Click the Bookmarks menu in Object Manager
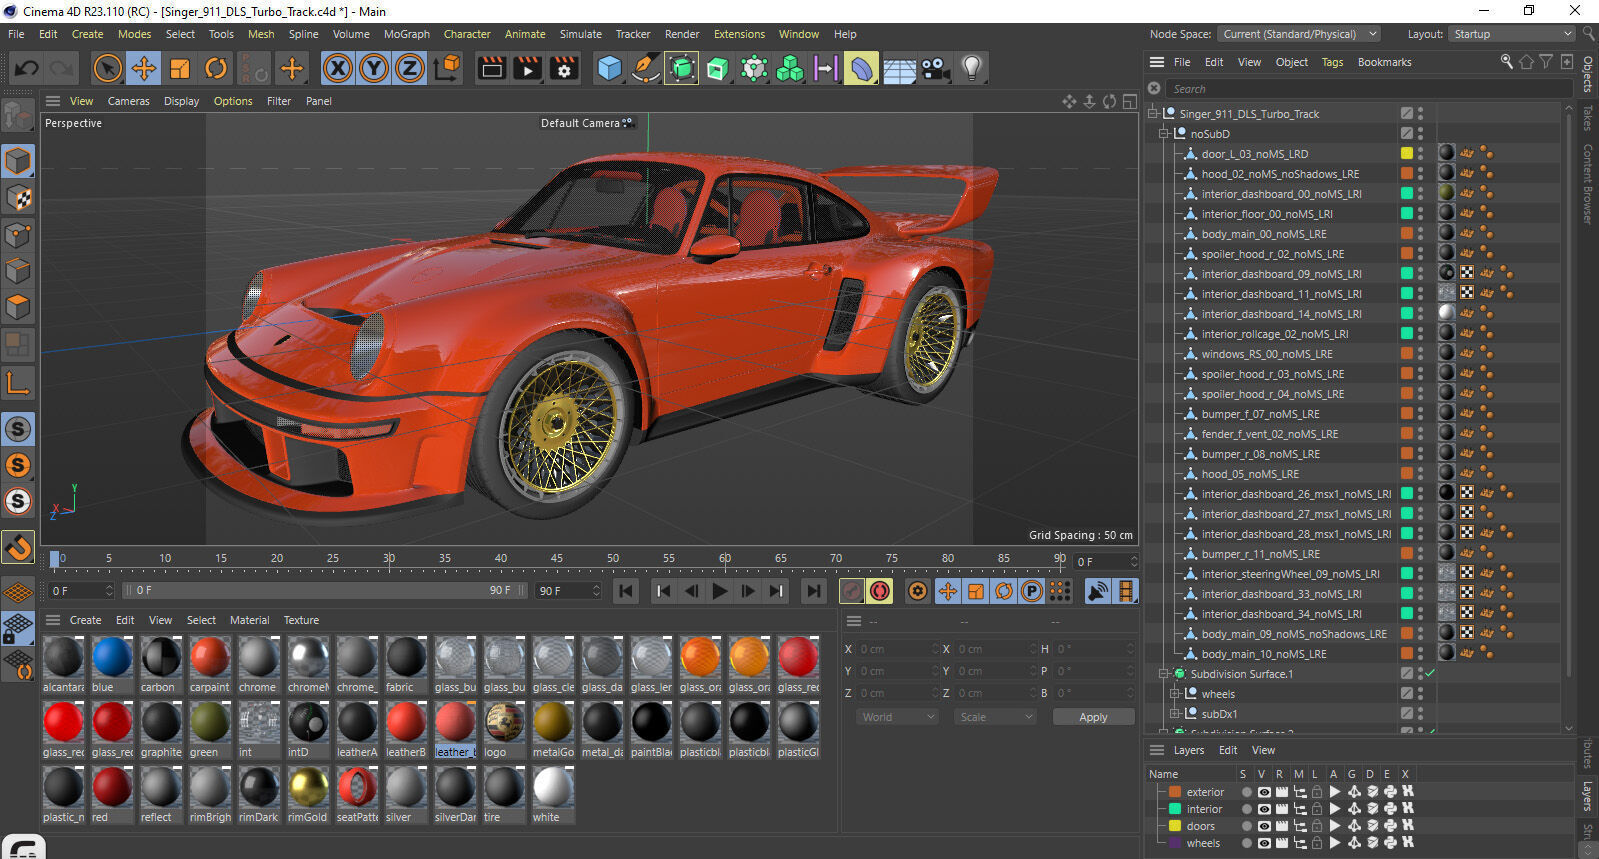 pyautogui.click(x=1384, y=62)
